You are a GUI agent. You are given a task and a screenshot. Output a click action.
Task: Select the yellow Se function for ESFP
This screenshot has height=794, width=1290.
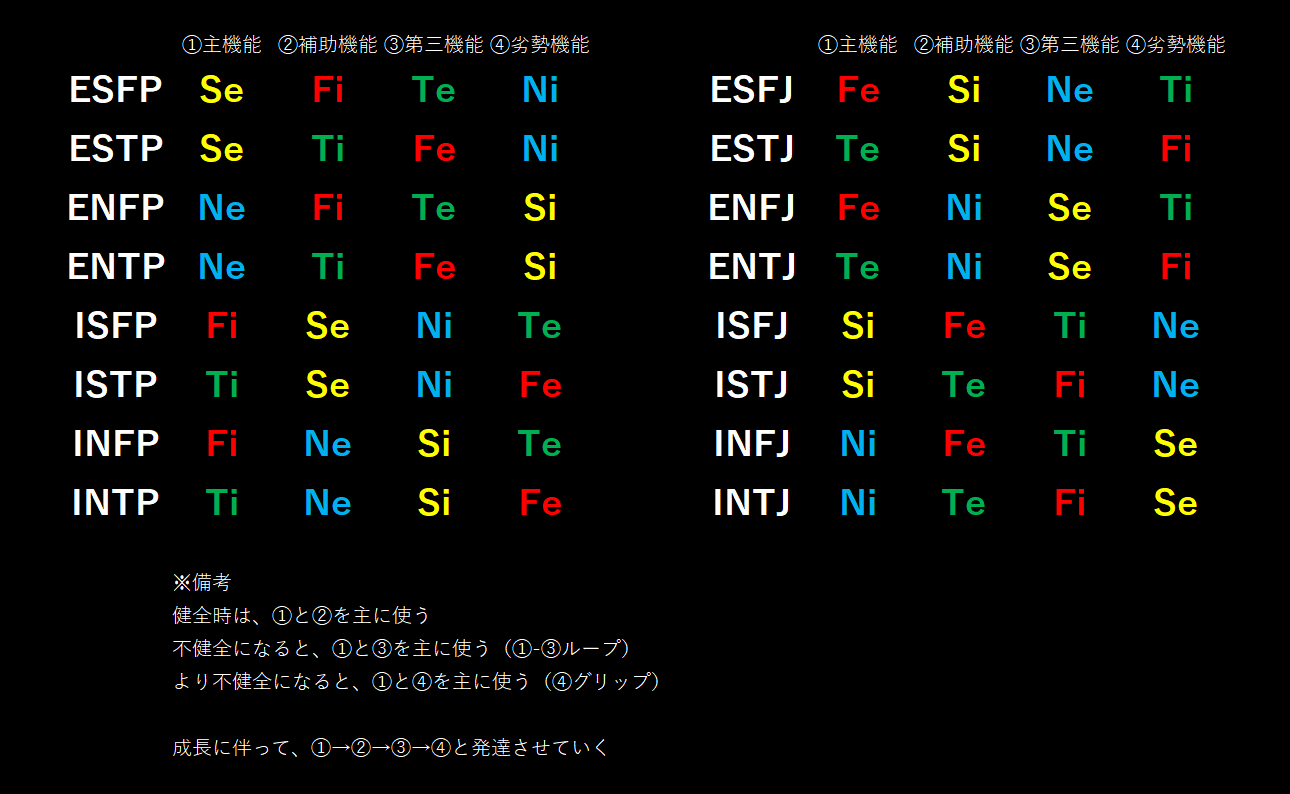(222, 90)
